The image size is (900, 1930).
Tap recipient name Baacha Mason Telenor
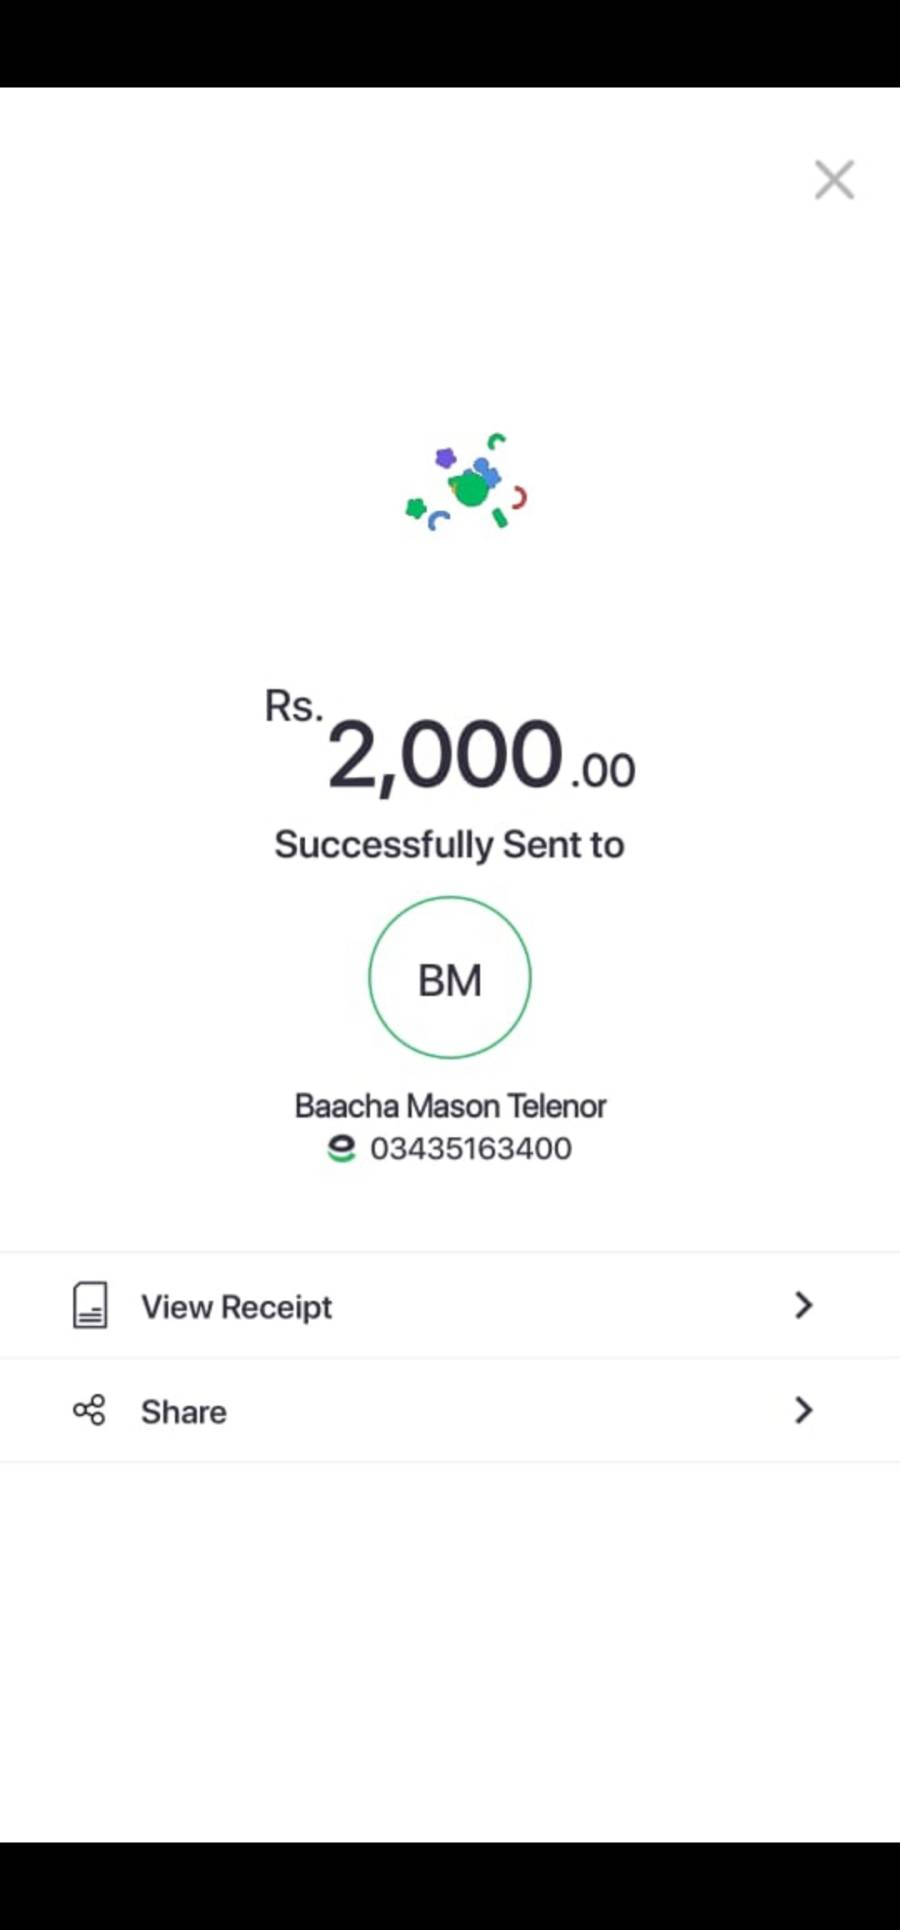click(450, 1106)
